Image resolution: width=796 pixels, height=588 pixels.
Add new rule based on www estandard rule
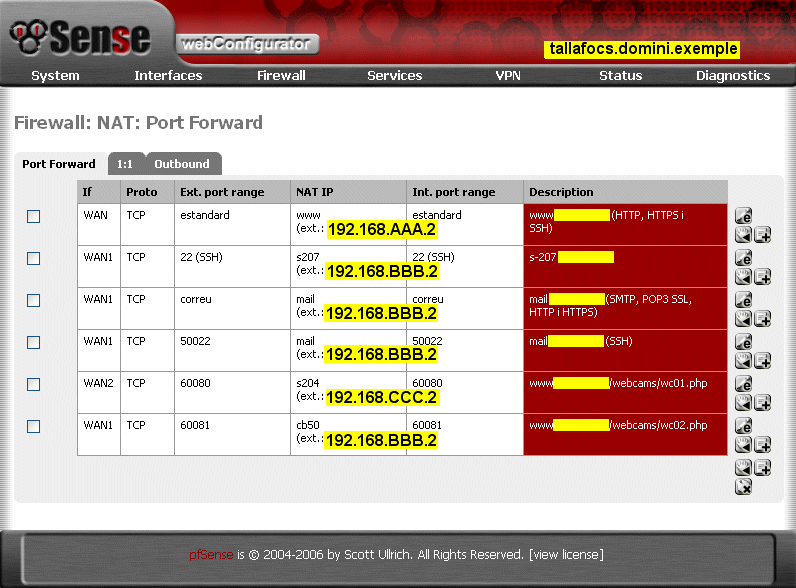point(762,235)
